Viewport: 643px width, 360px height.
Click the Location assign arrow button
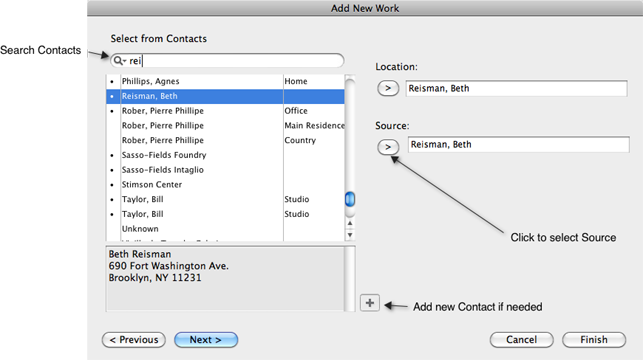tap(388, 88)
